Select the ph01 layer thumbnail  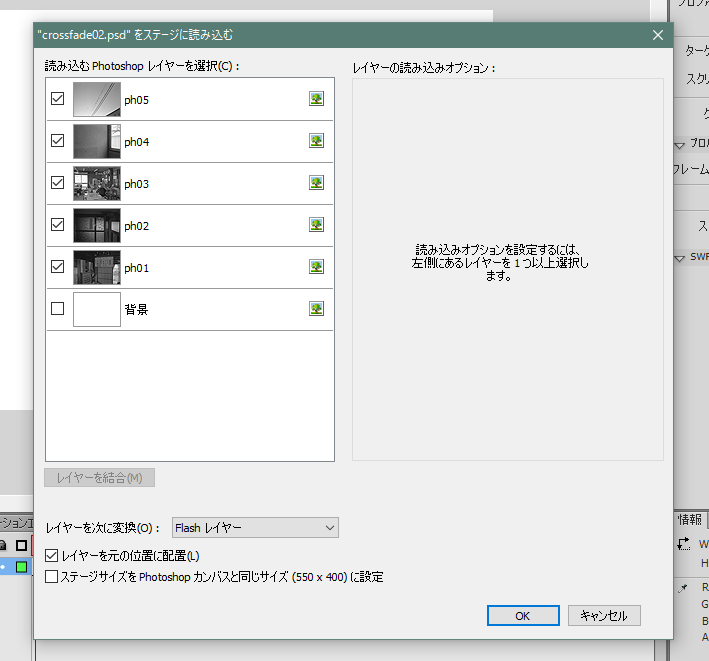[97, 267]
